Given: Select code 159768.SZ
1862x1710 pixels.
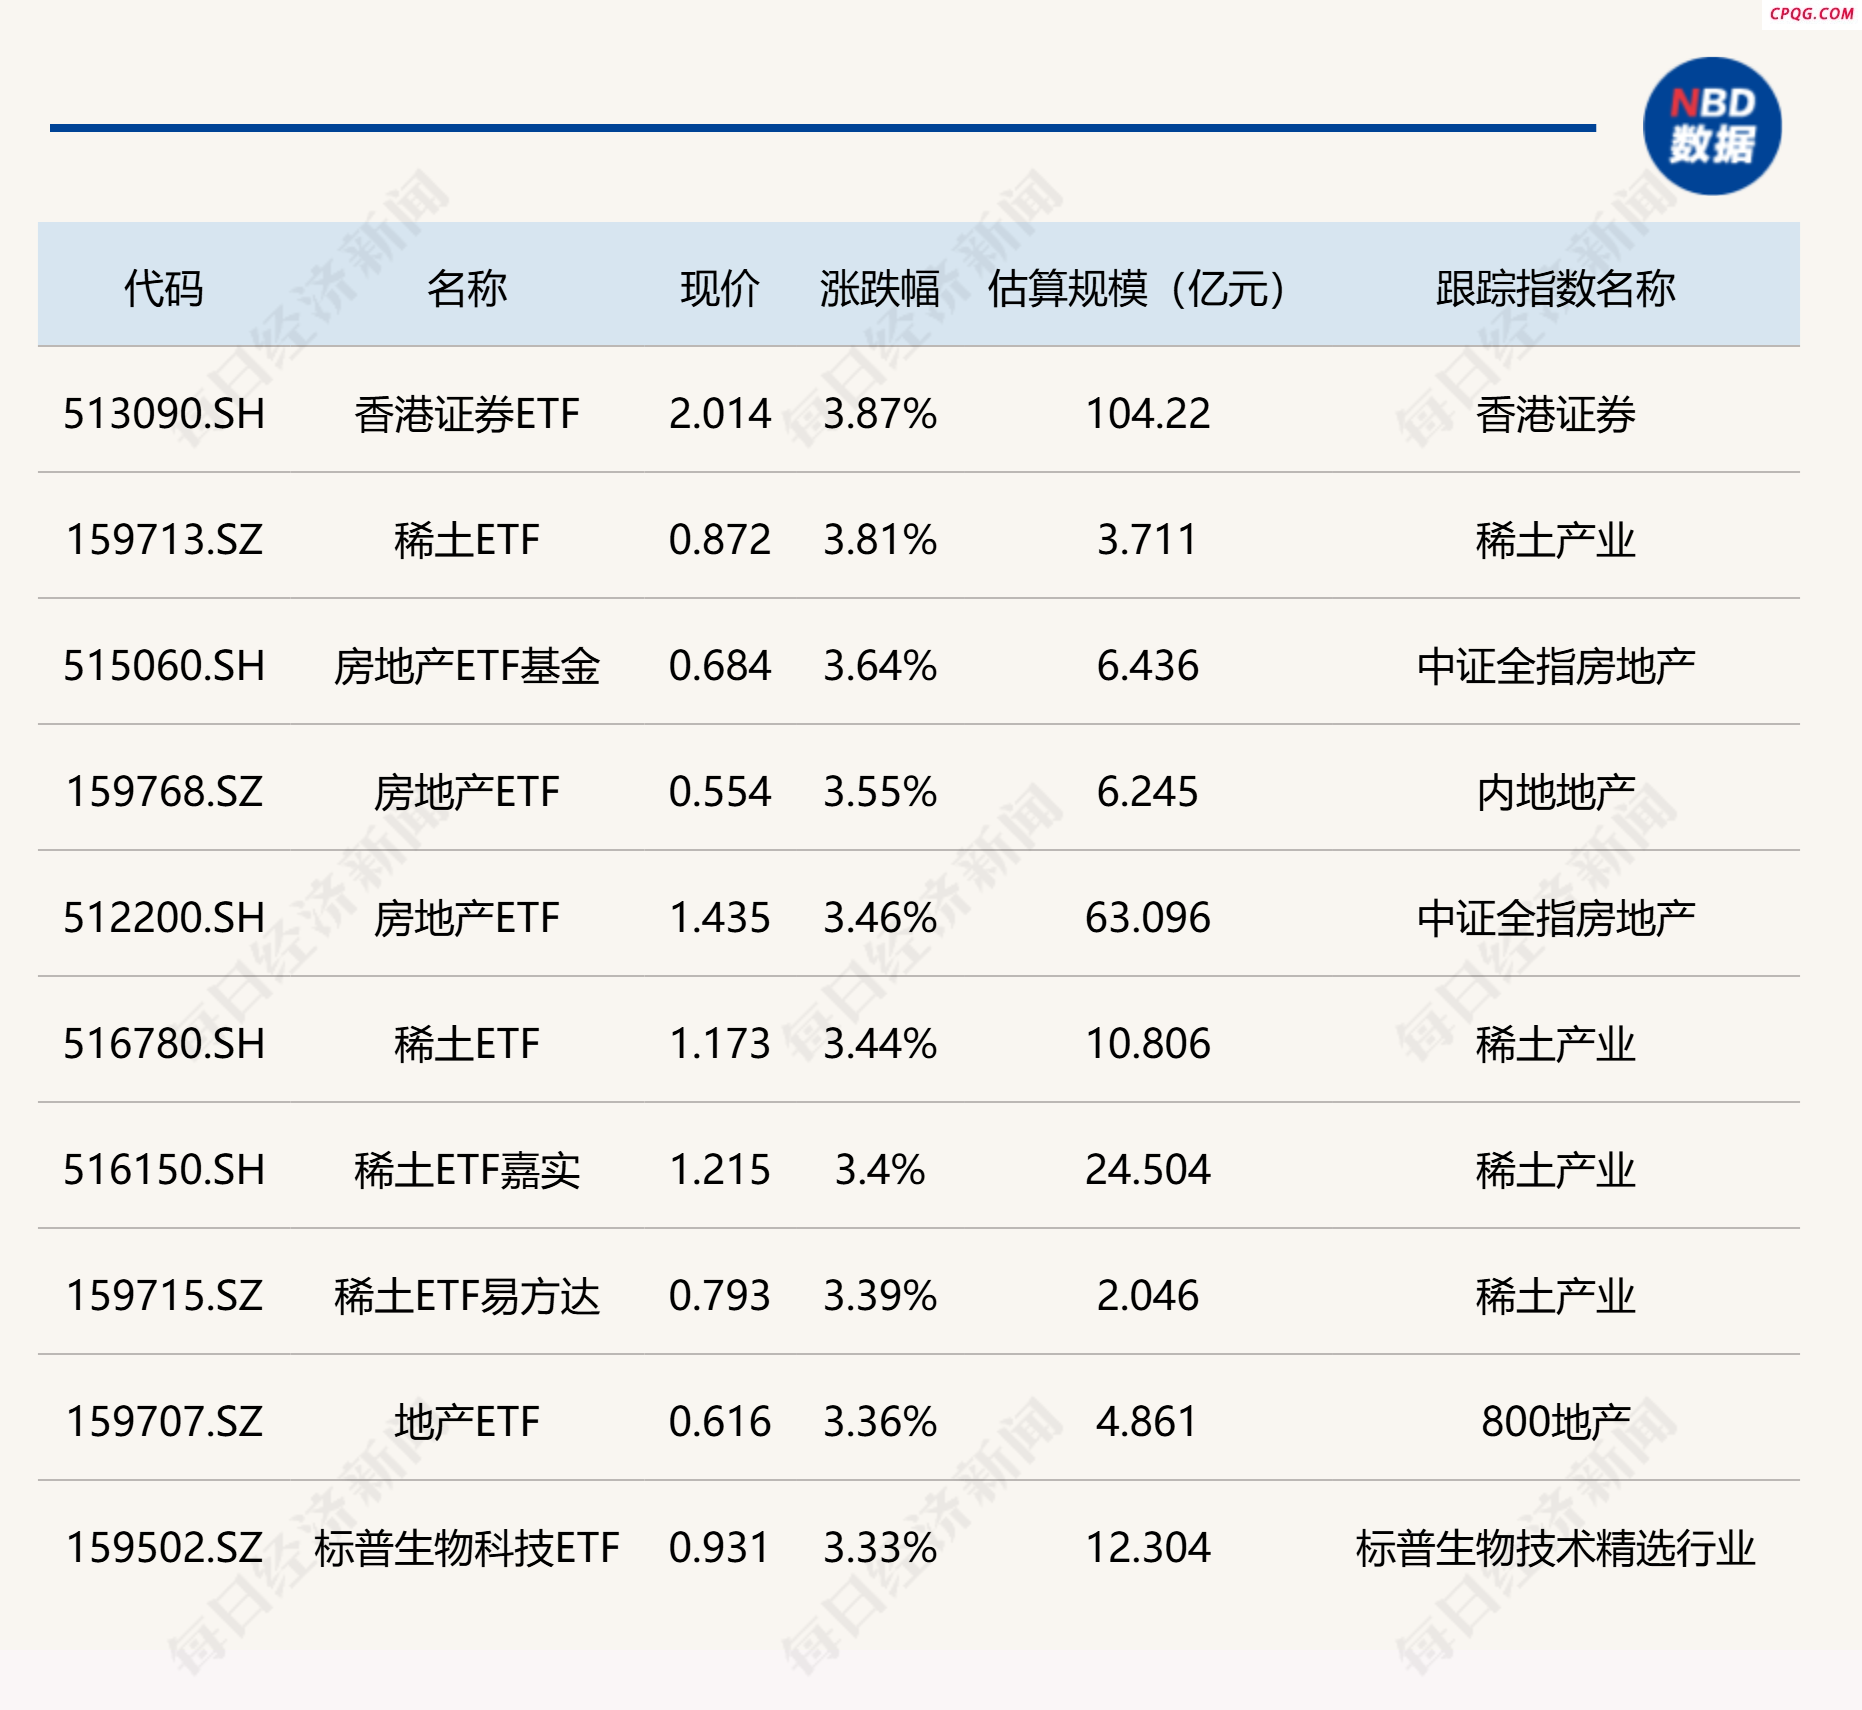Looking at the screenshot, I should [x=164, y=792].
